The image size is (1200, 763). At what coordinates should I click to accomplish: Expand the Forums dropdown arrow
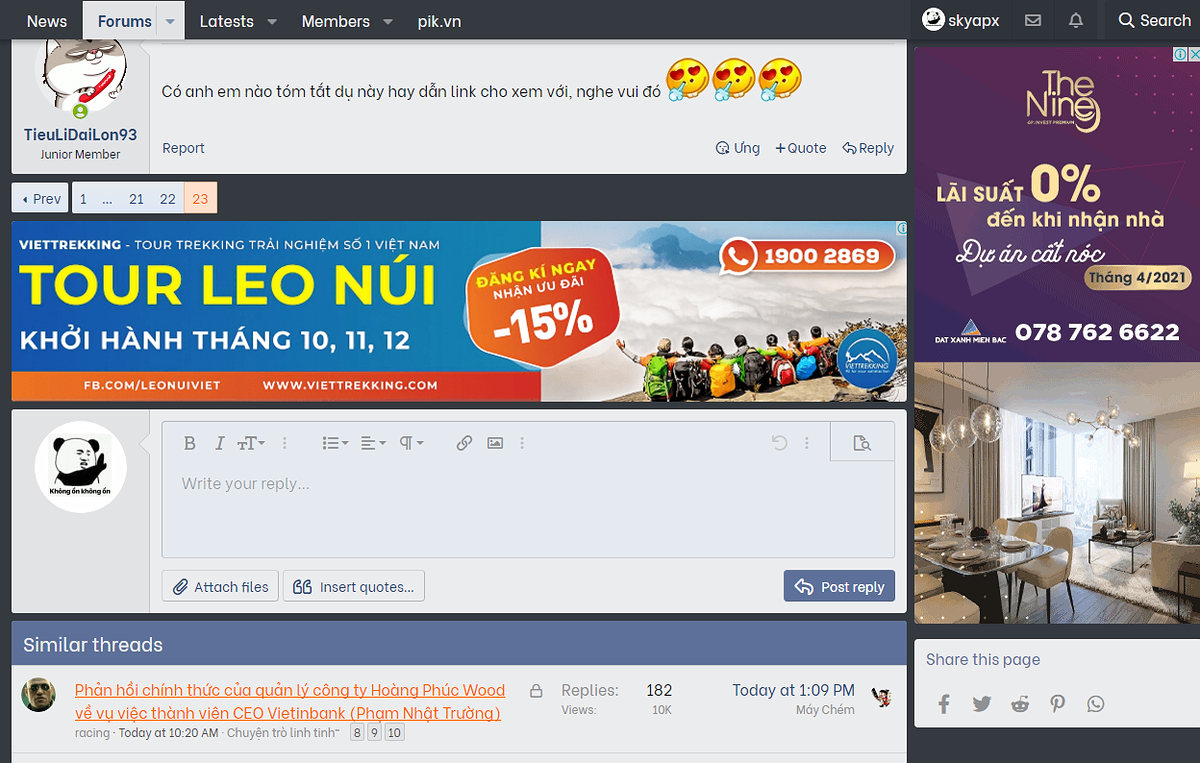pyautogui.click(x=170, y=21)
